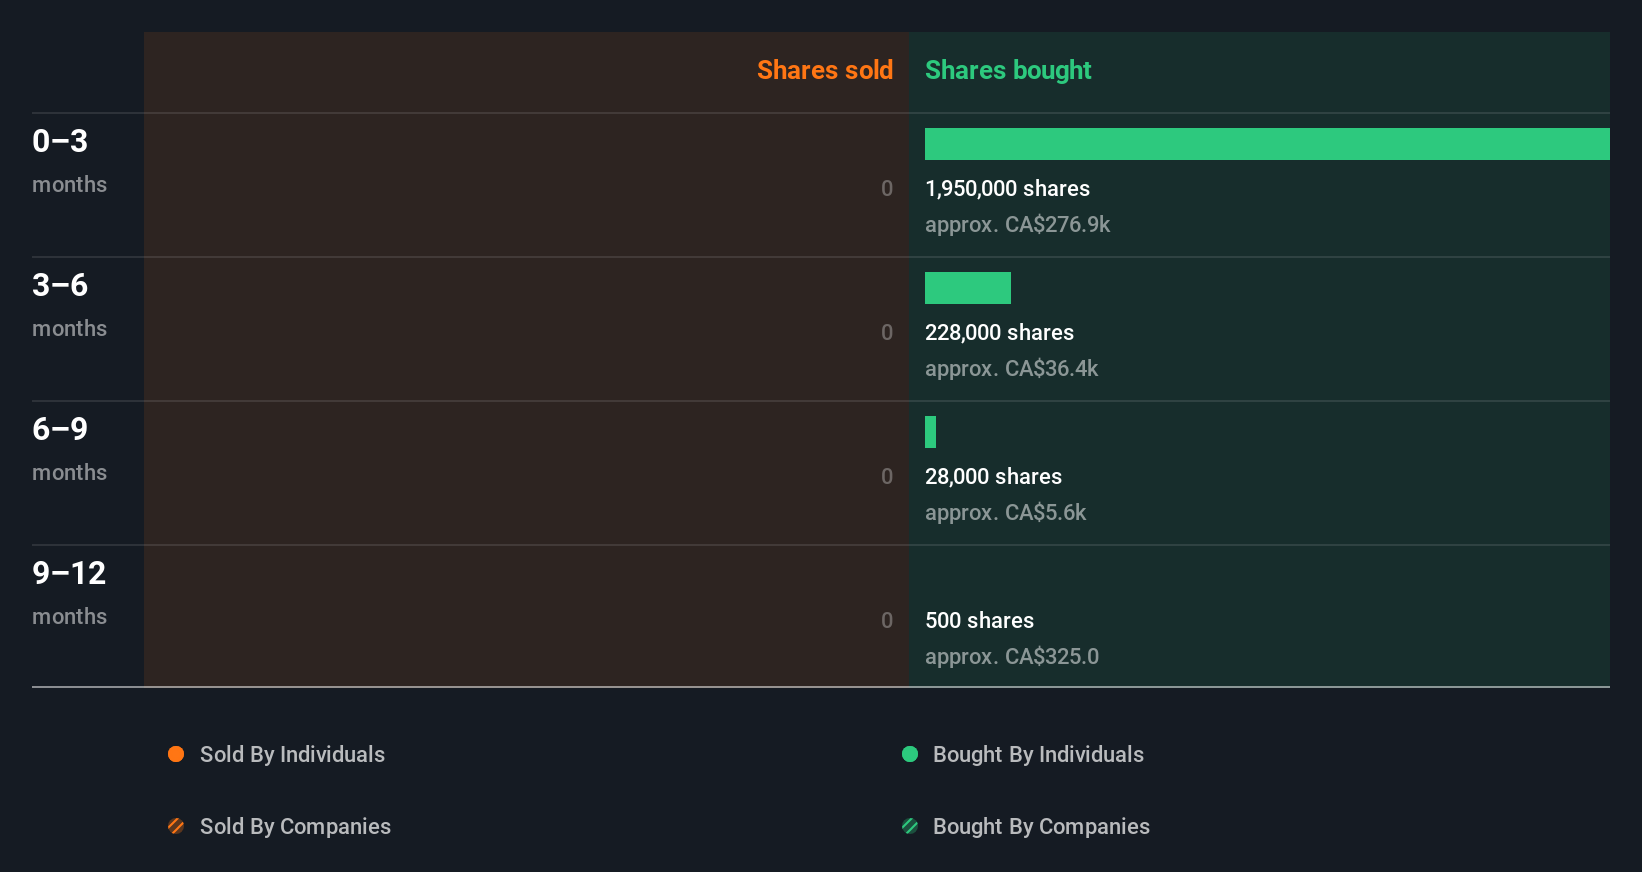1642x872 pixels.
Task: Click the approx. CA$276.9k value
Action: (x=1017, y=224)
